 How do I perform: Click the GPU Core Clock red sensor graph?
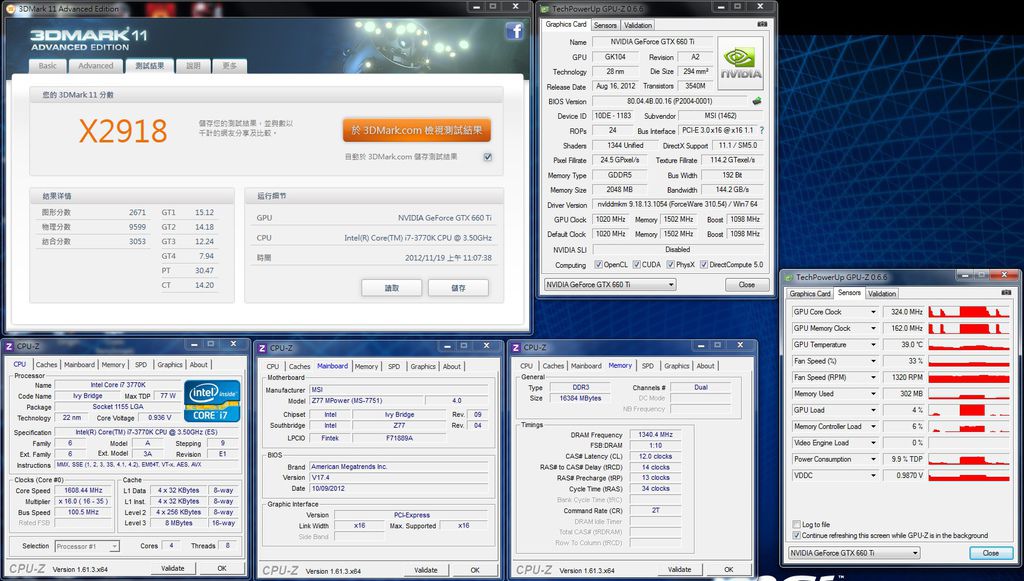click(969, 312)
